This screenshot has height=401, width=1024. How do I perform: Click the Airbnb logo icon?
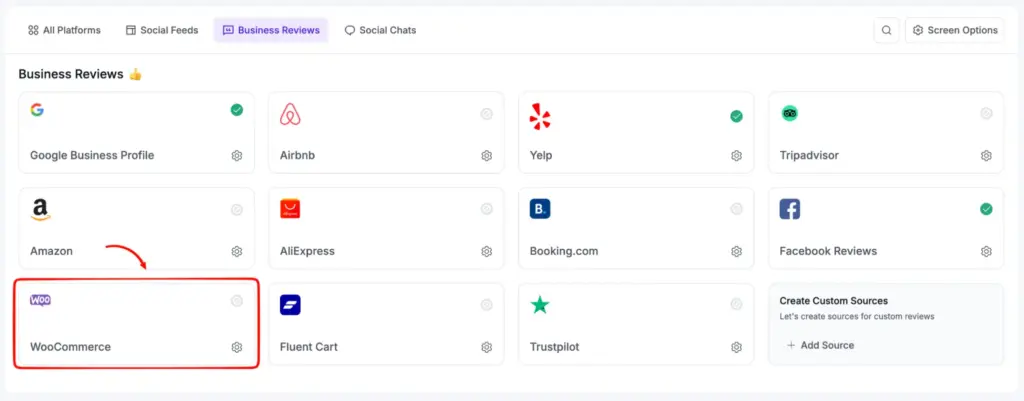click(290, 114)
